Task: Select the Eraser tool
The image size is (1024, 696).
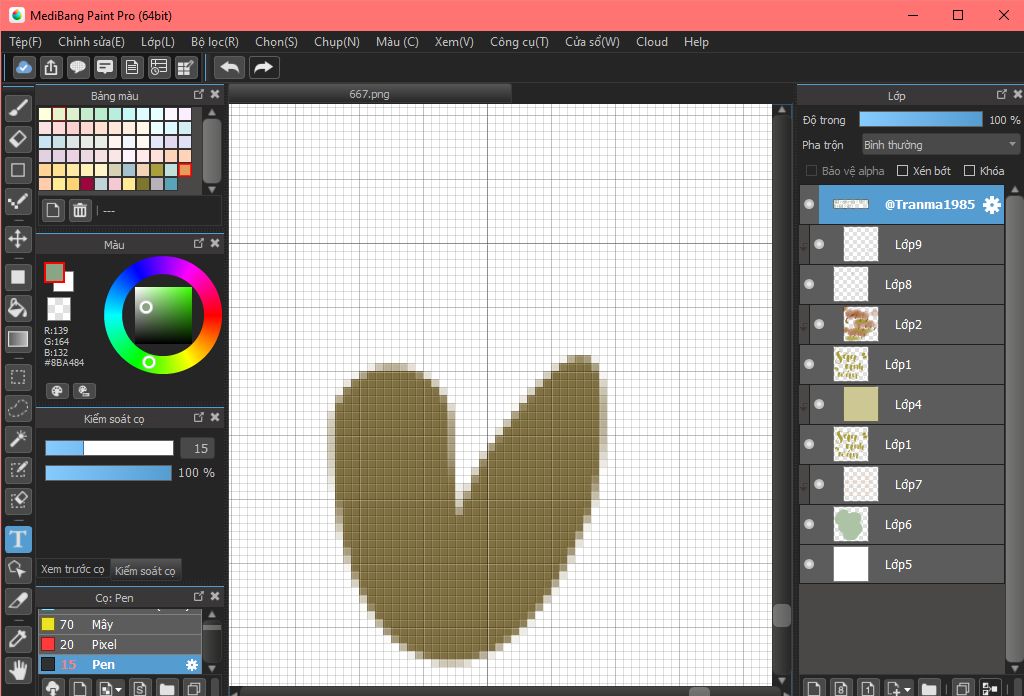Action: (18, 138)
